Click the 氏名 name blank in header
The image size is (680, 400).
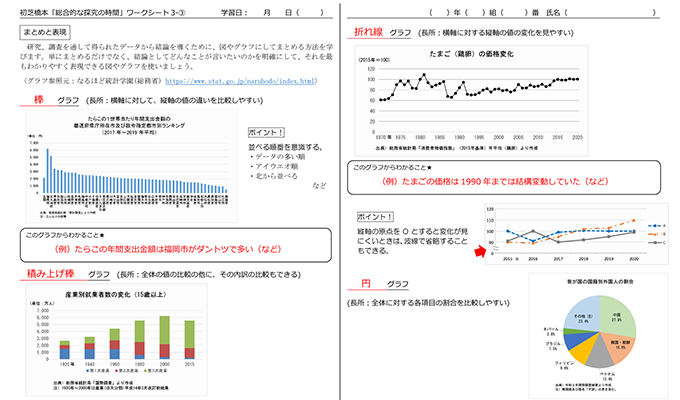611,13
